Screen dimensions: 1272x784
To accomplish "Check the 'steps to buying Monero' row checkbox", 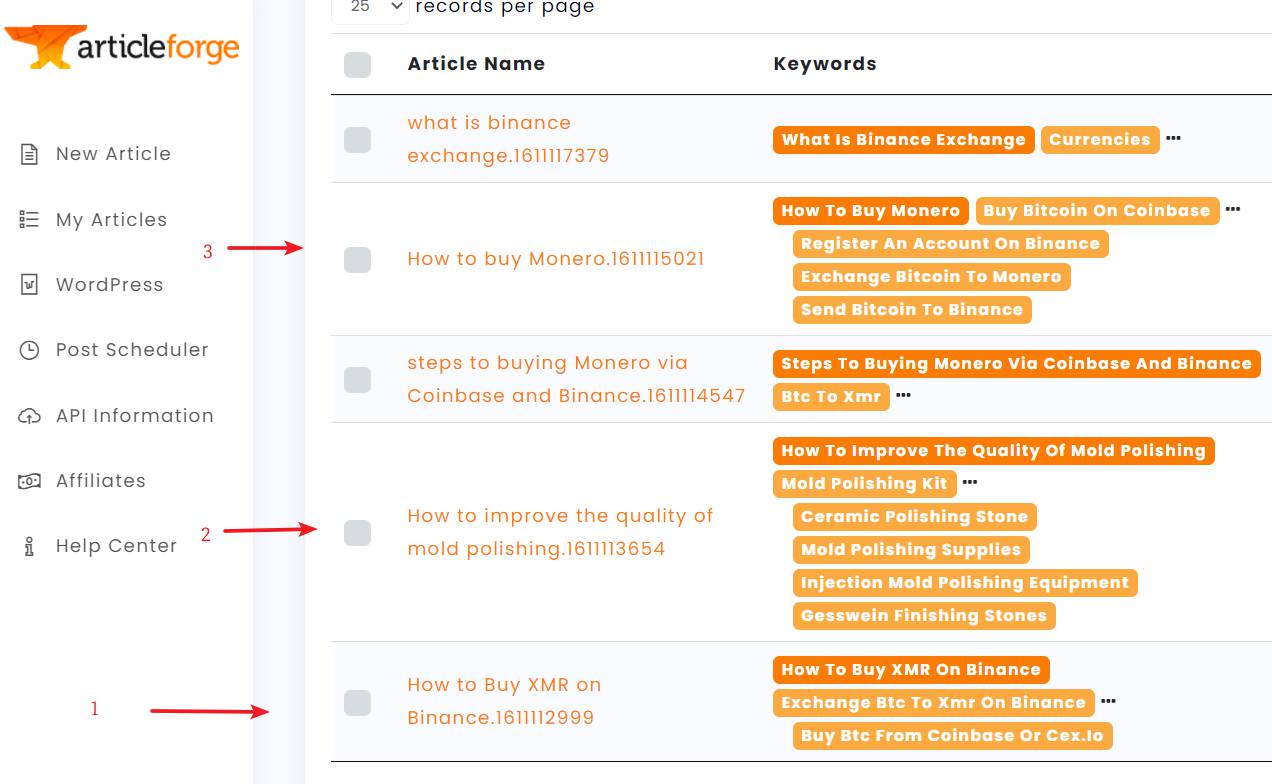I will point(357,380).
